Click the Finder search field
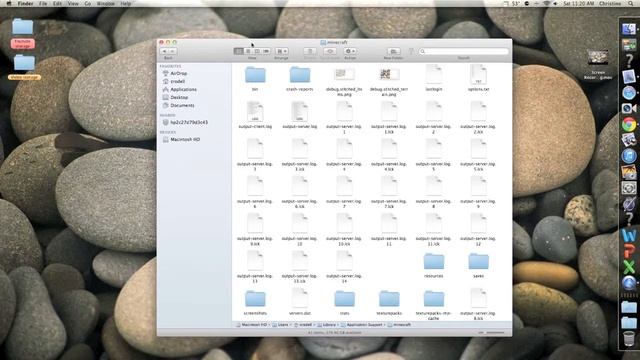This screenshot has width=640, height=360. tap(464, 51)
